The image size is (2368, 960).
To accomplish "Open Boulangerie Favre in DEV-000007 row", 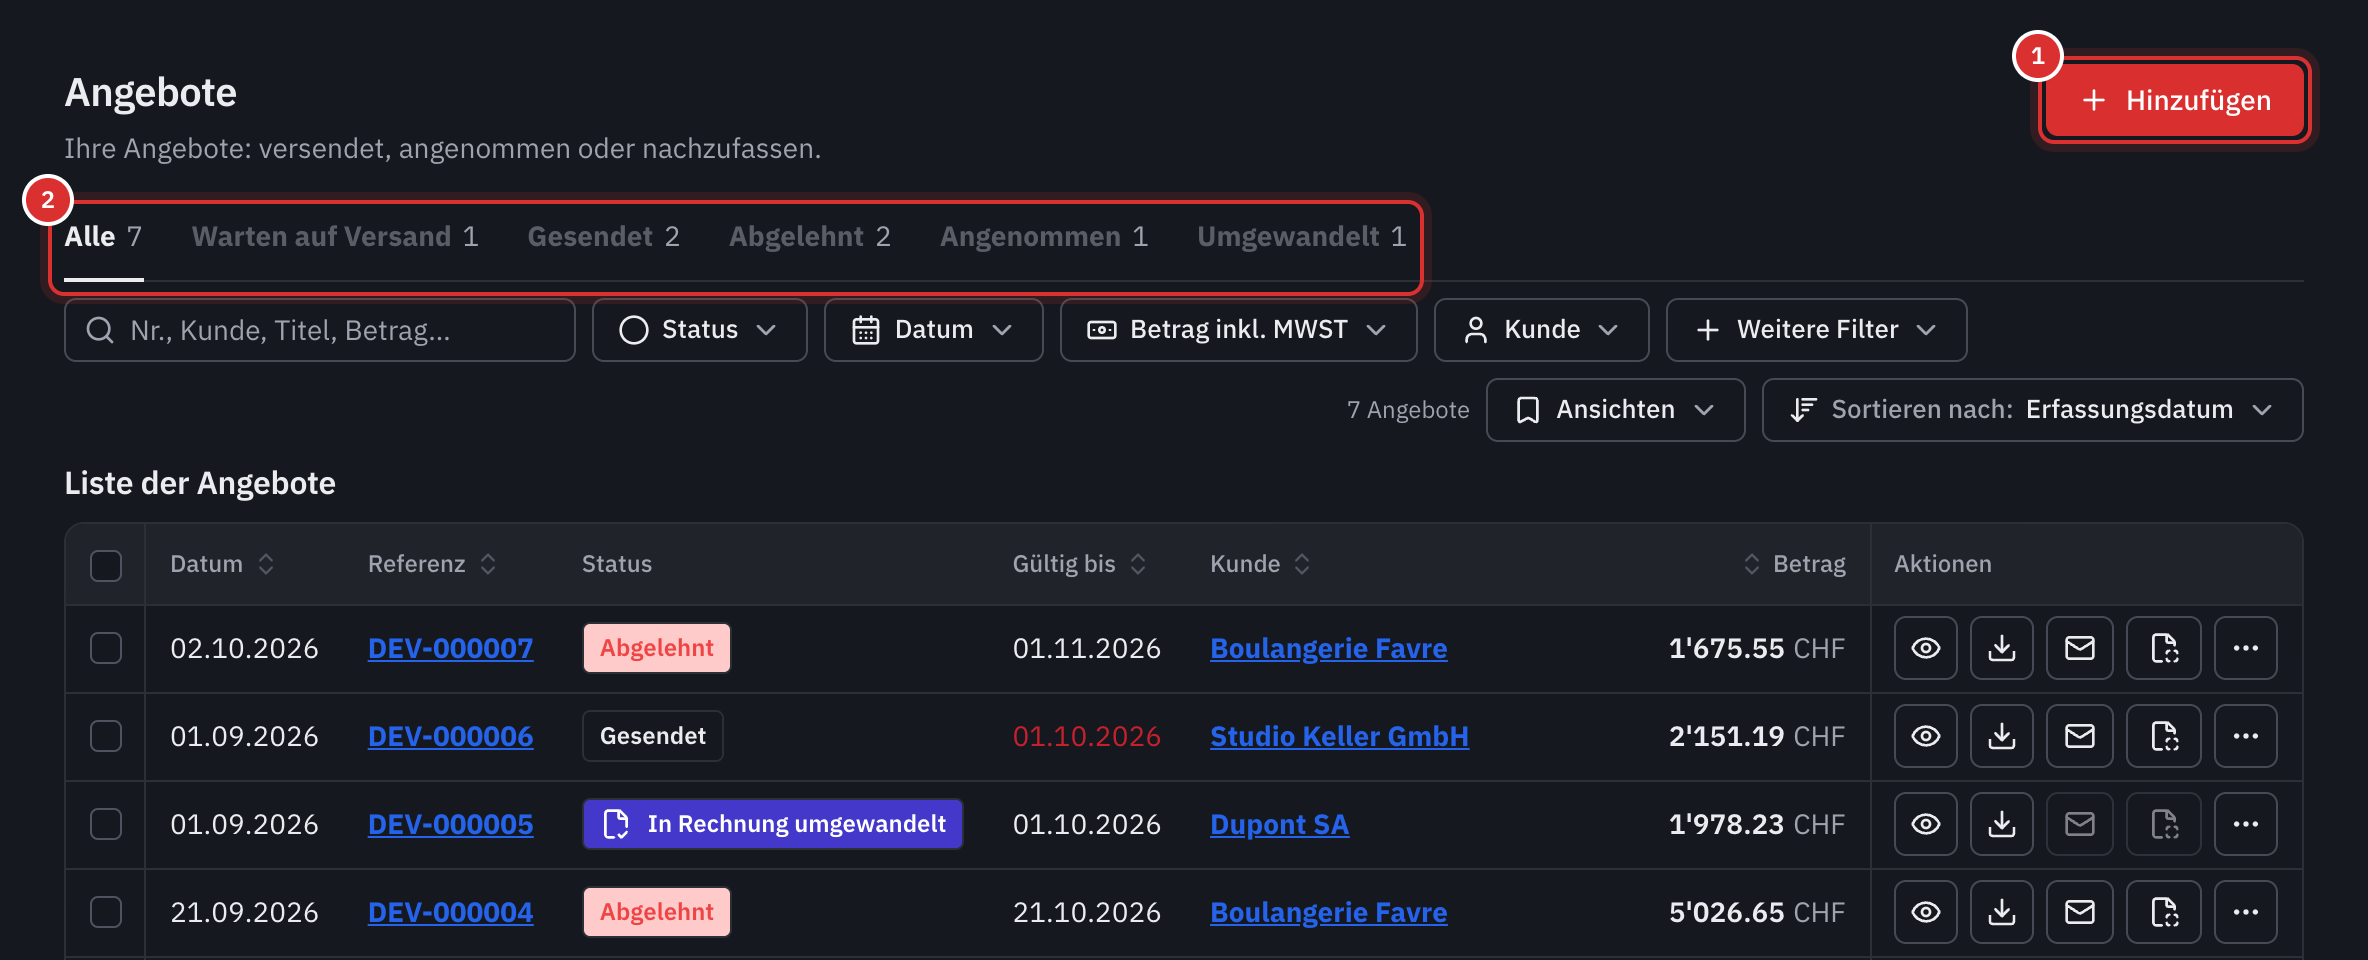I will [x=1328, y=648].
